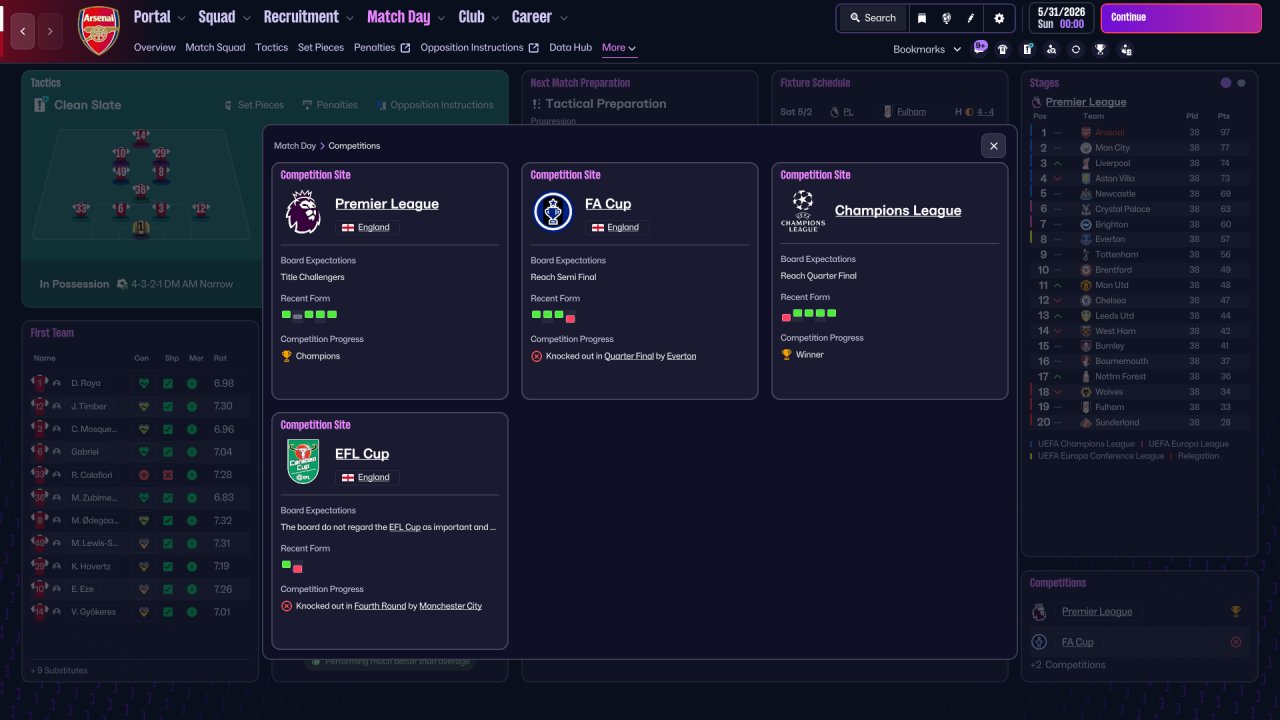
Task: Follow the Manchester City link in EFL Cup progress
Action: click(x=450, y=606)
